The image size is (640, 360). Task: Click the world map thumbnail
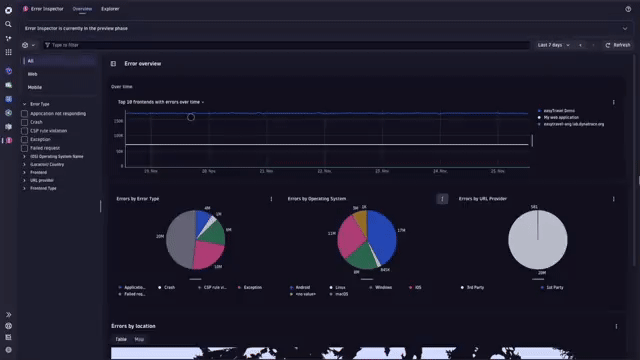coord(343,353)
